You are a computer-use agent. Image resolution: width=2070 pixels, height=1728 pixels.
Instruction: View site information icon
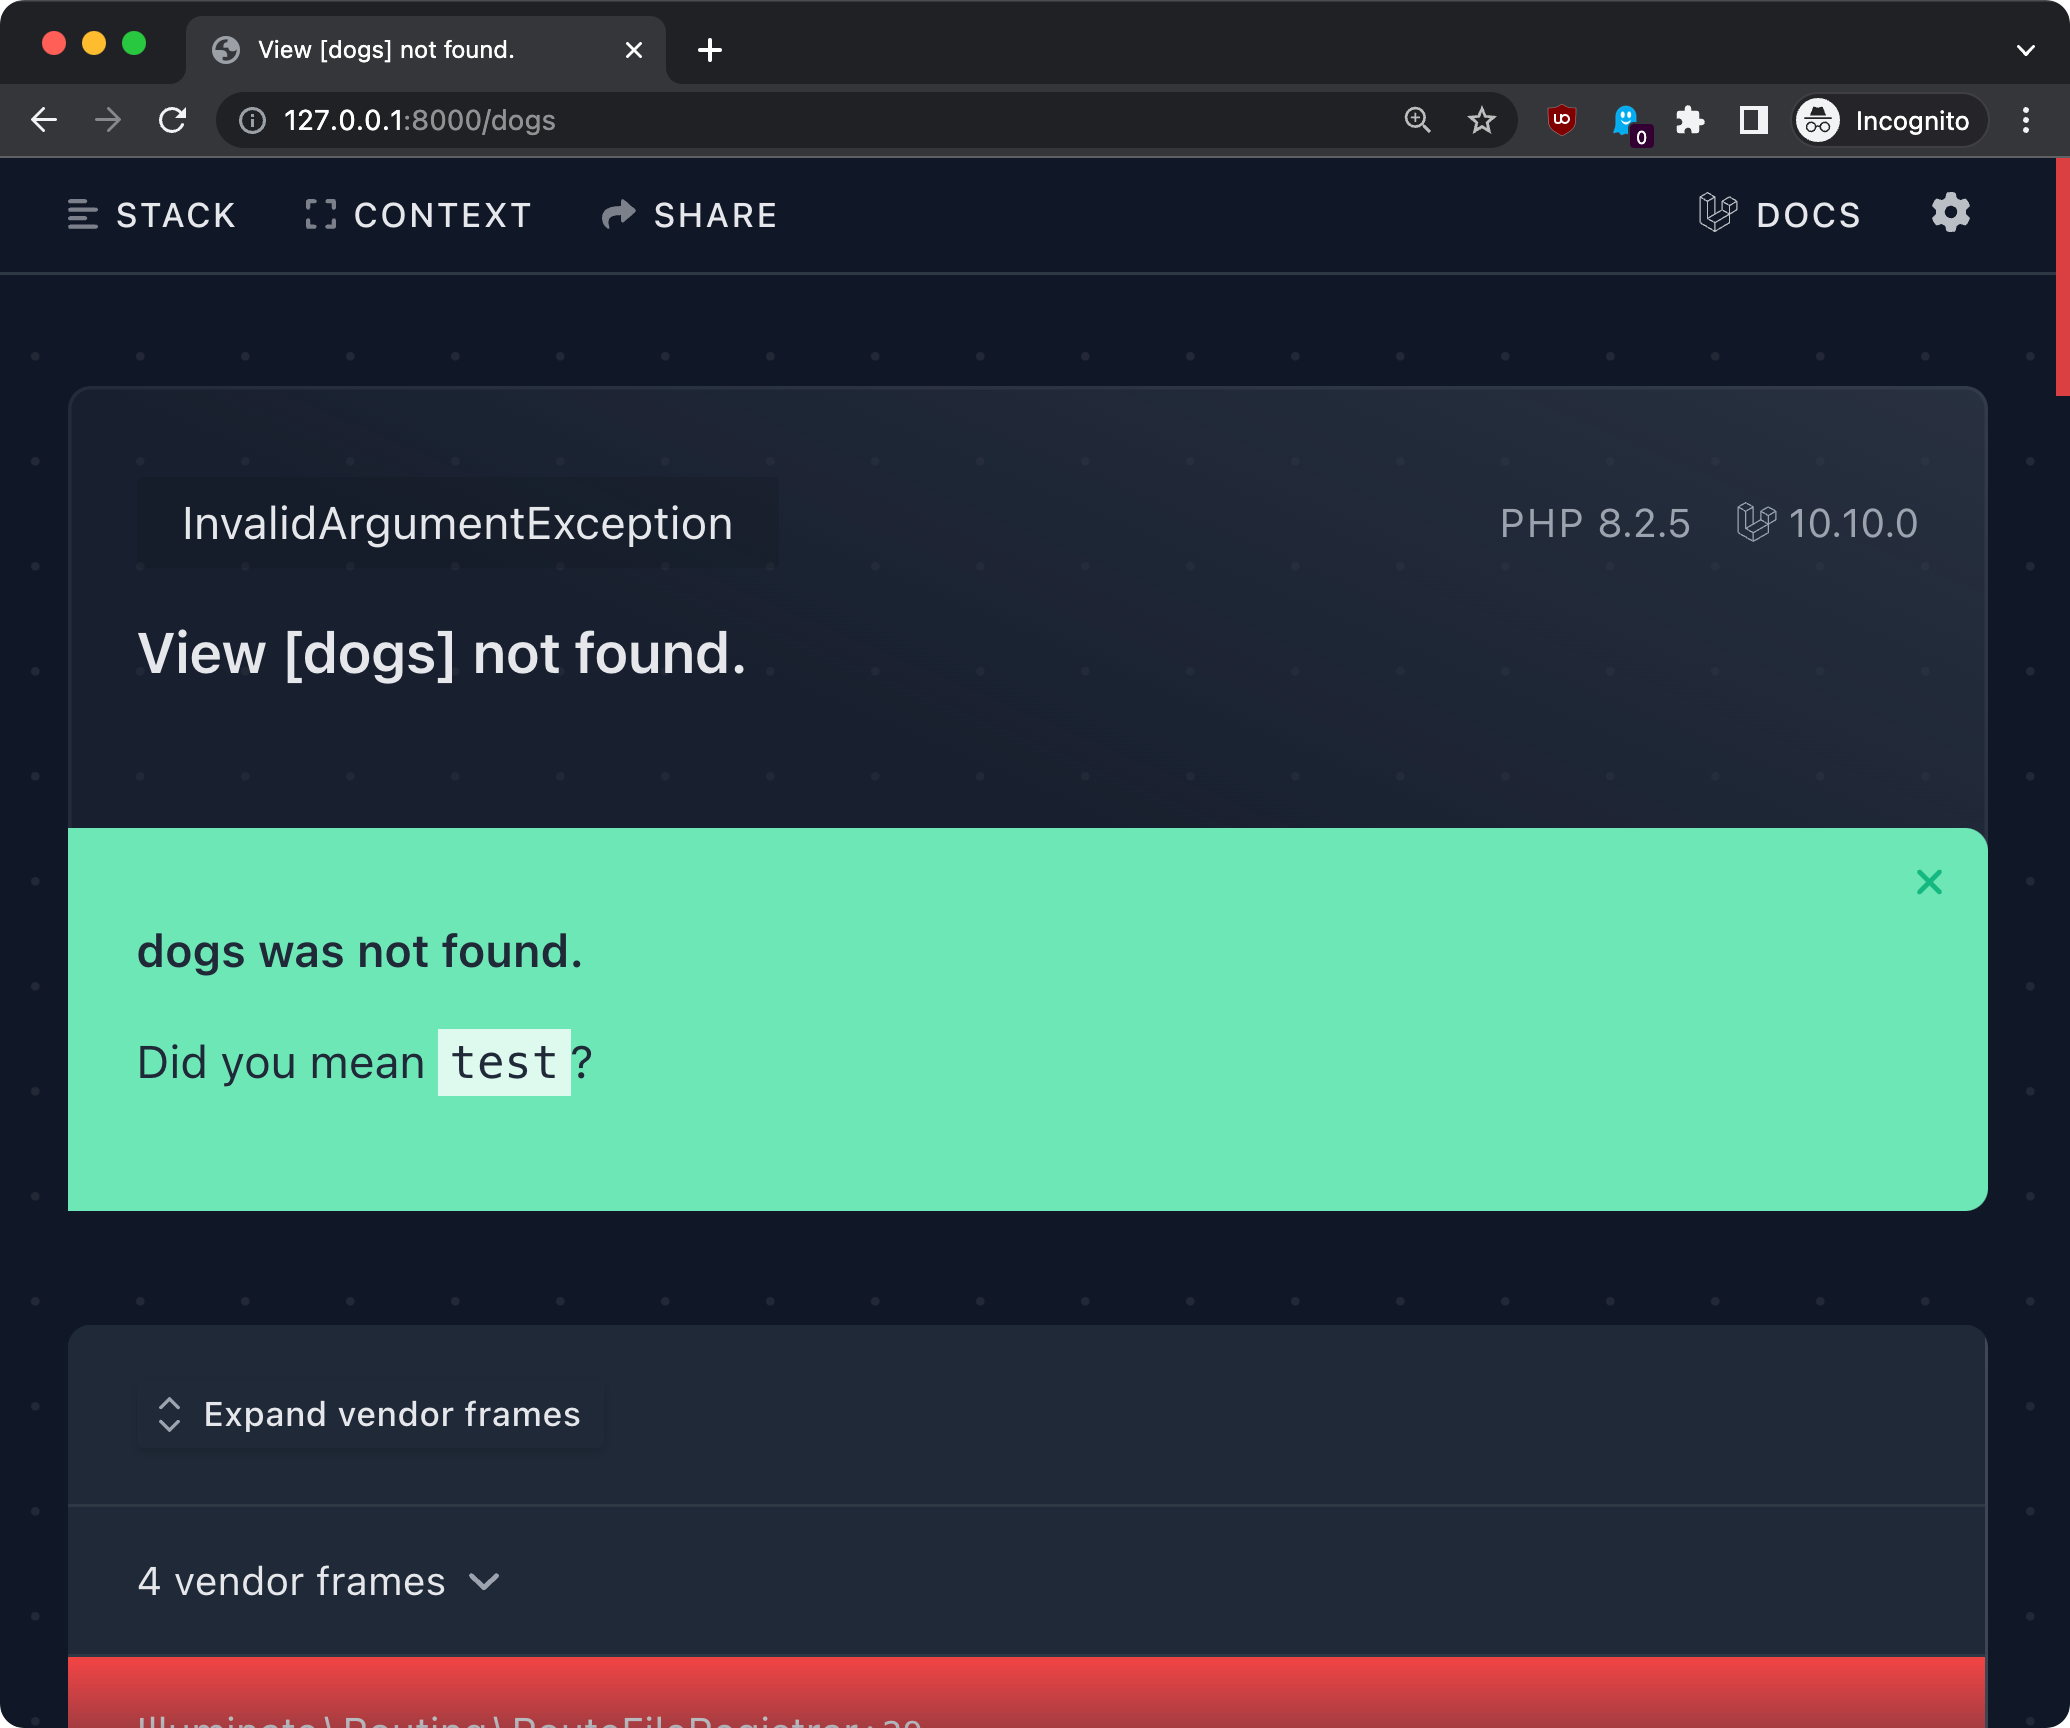point(252,121)
